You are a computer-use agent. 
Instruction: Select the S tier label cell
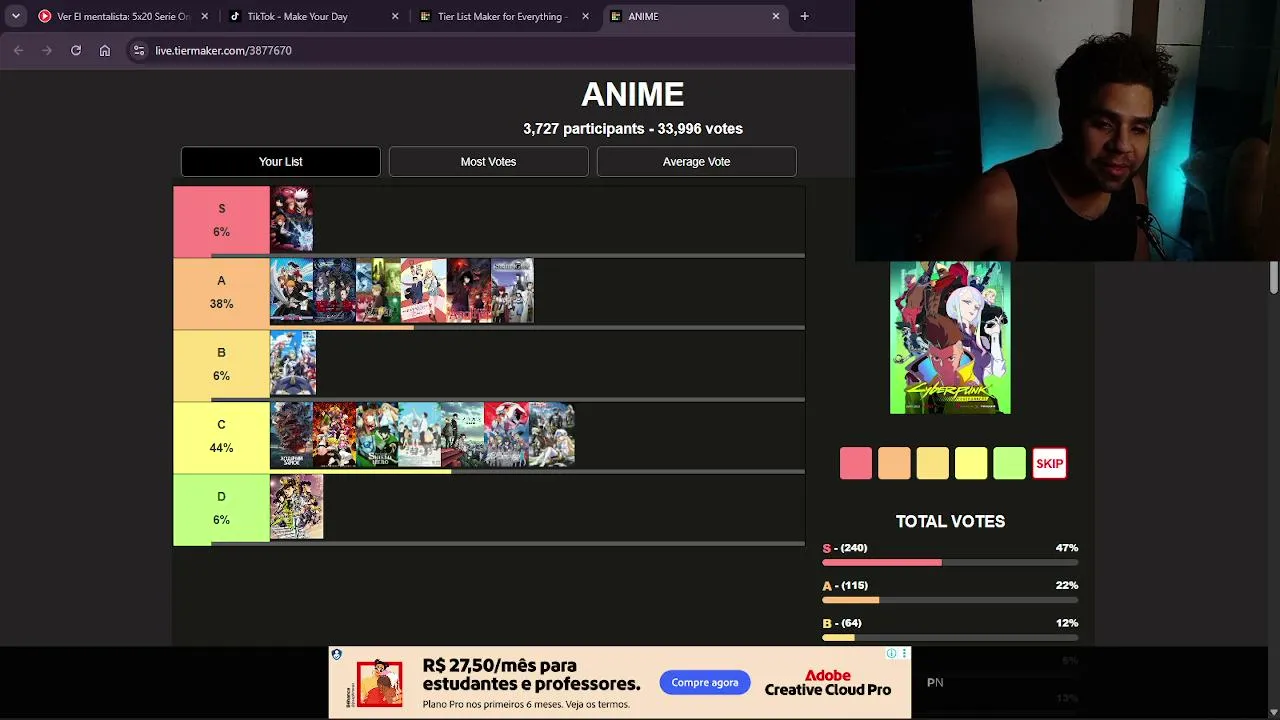tap(222, 221)
